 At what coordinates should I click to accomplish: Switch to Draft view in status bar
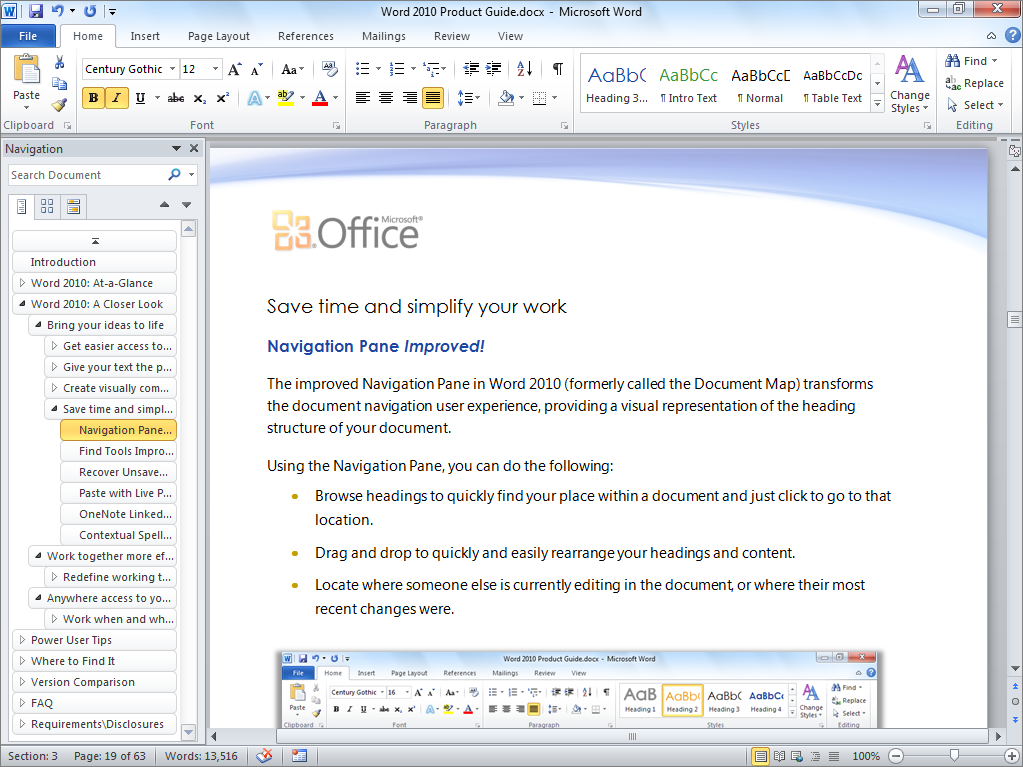pos(834,757)
